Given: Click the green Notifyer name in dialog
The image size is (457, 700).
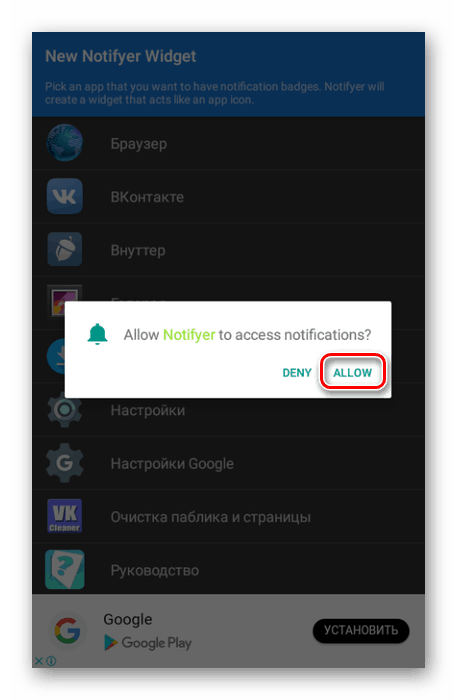Looking at the screenshot, I should pos(189,334).
